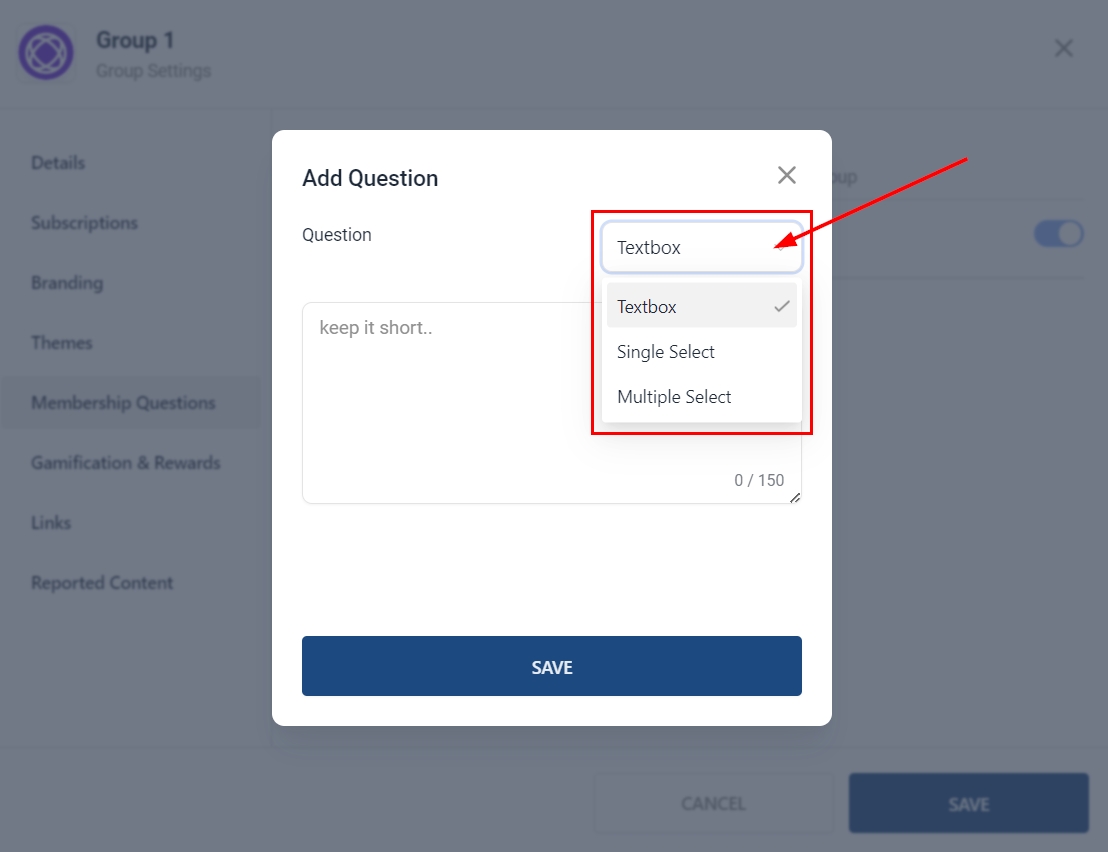Image resolution: width=1108 pixels, height=852 pixels.
Task: Click Cancel in Group Settings footer
Action: pyautogui.click(x=713, y=803)
